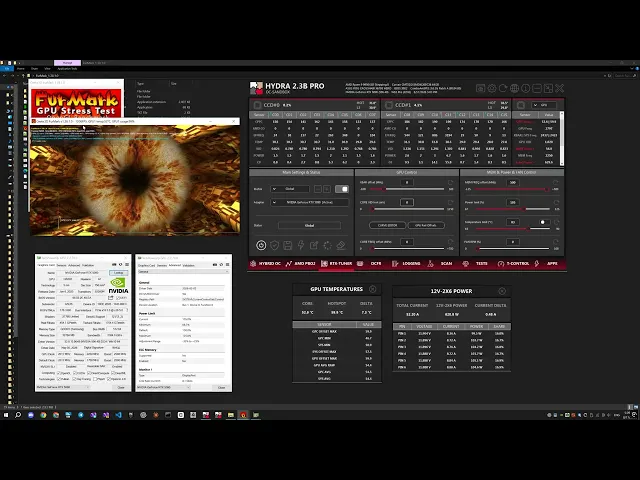Click the HYDRA screenshot camera icon
Screen dimensions: 640x480
click(480, 88)
